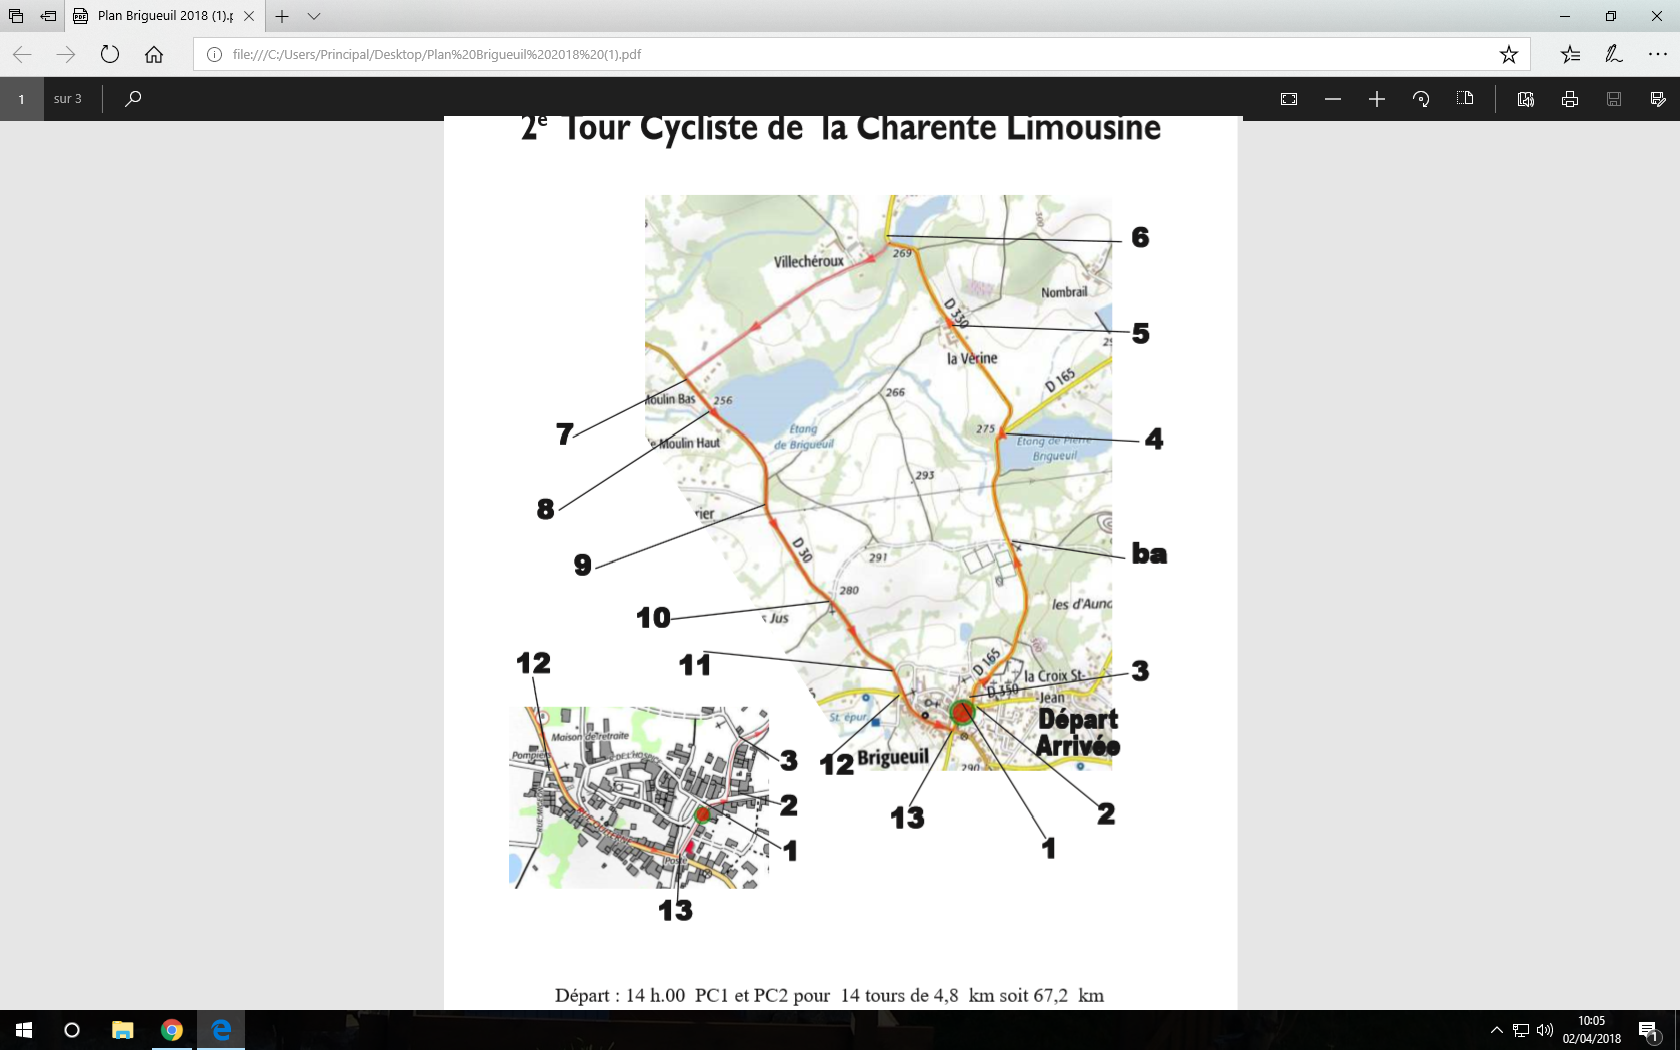
Task: Search the PDF with the magnifier icon
Action: click(x=133, y=98)
